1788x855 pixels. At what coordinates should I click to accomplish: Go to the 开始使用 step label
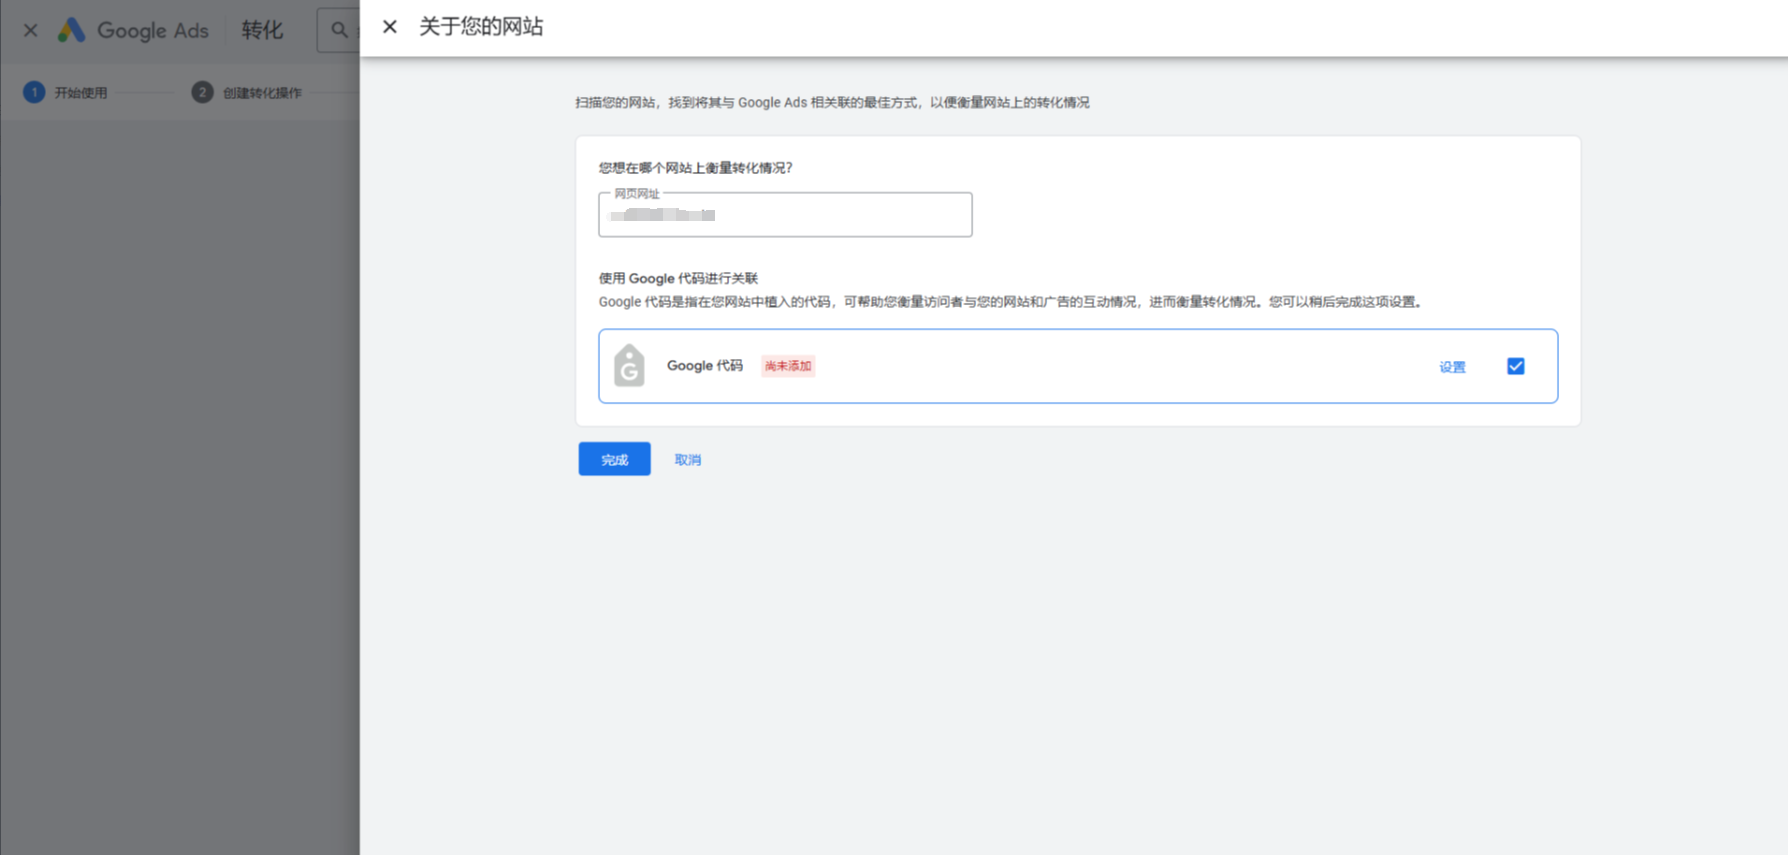(x=81, y=93)
